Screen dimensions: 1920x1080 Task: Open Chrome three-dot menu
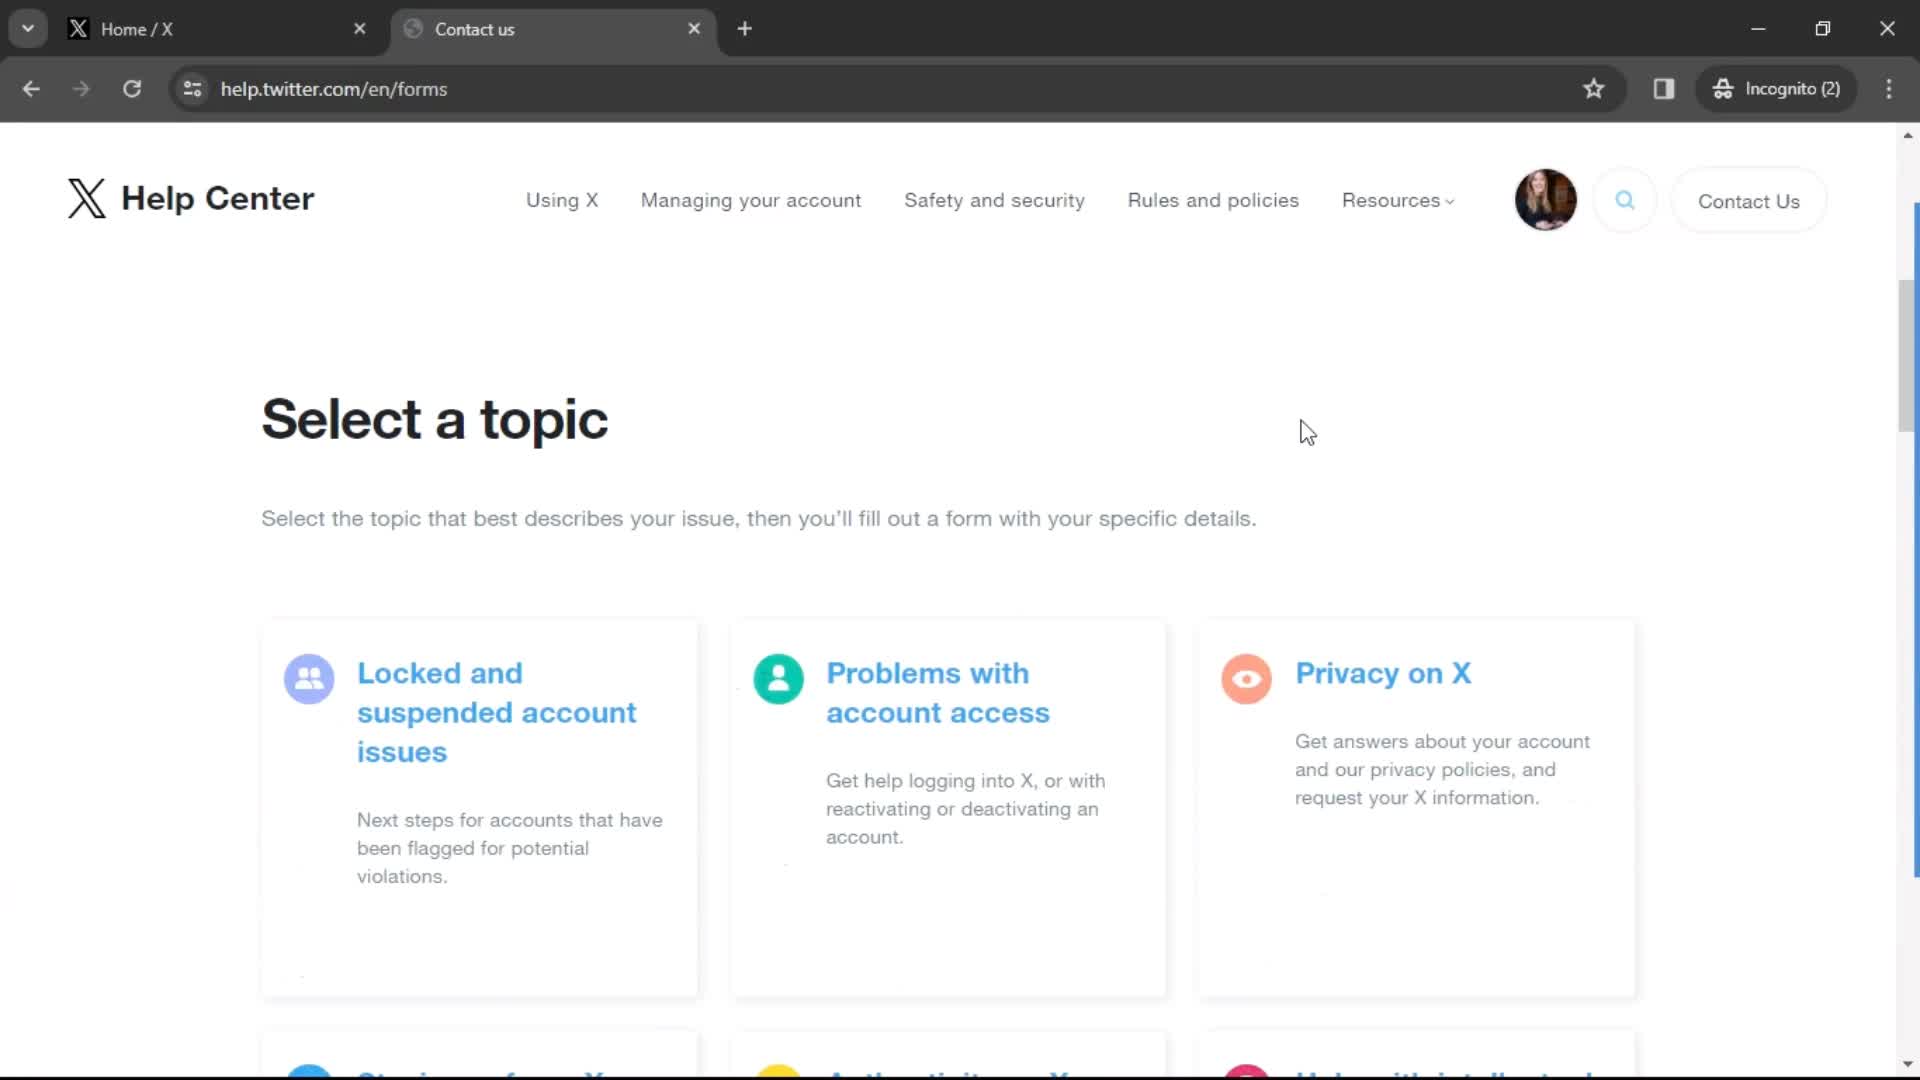(x=1889, y=89)
